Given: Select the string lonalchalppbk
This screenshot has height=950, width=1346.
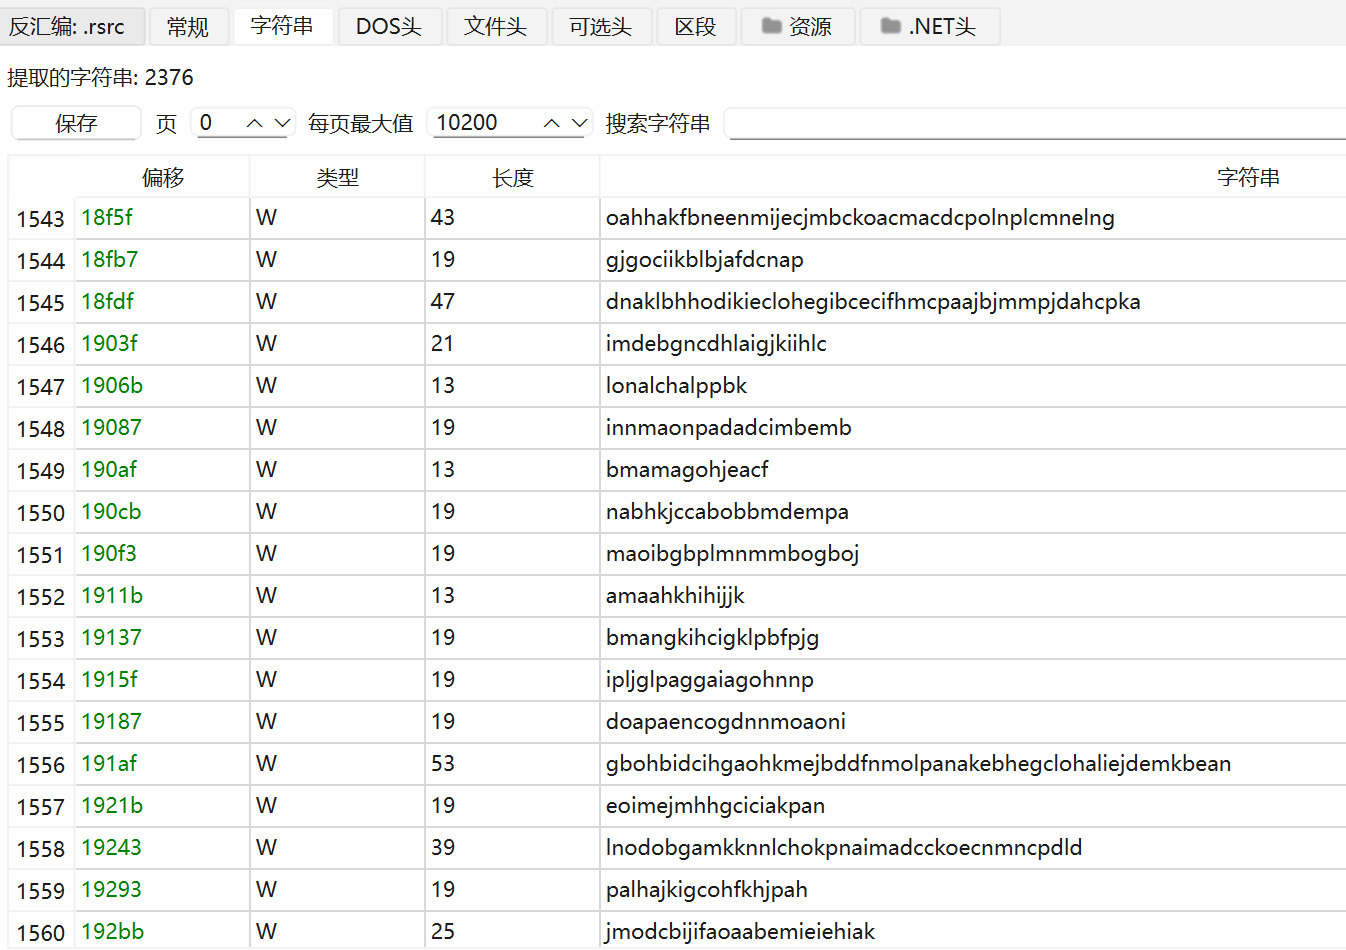Looking at the screenshot, I should (676, 386).
